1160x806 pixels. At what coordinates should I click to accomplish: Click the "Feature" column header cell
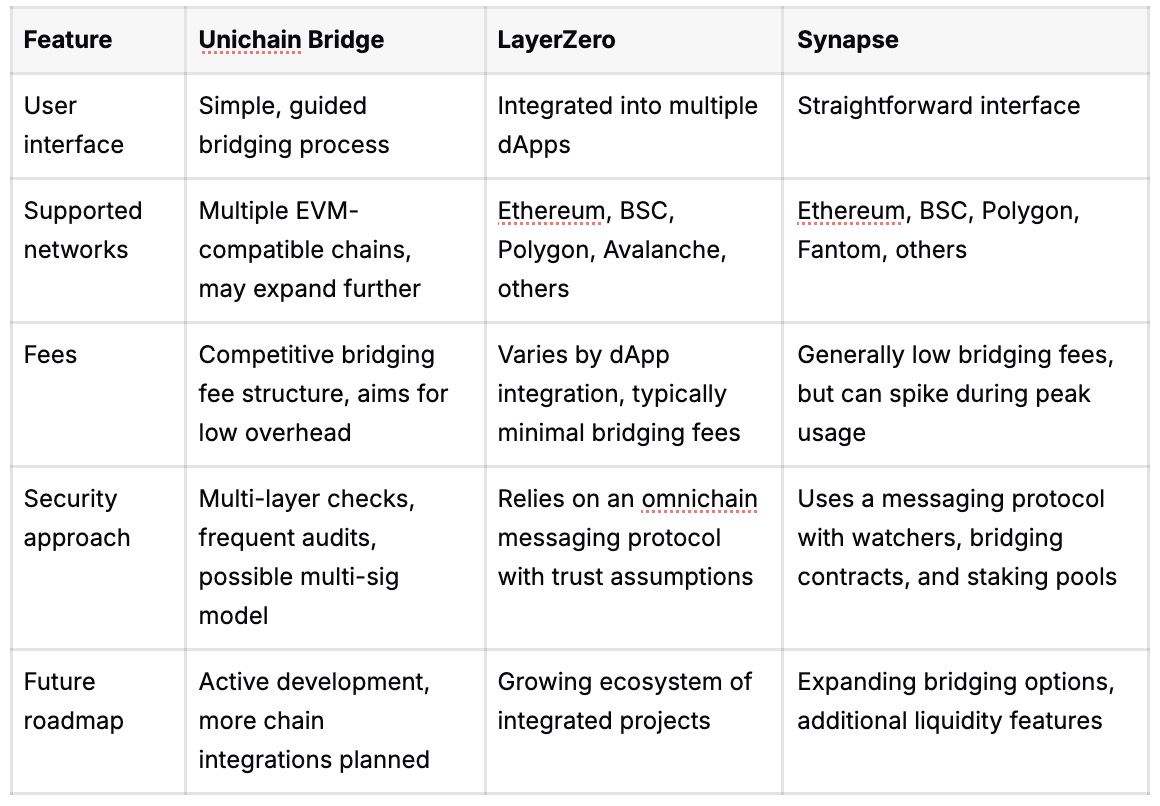(x=68, y=41)
